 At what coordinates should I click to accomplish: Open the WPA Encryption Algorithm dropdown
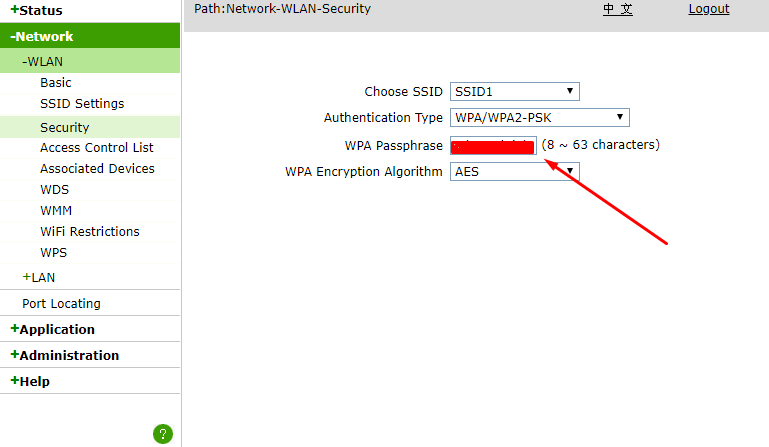click(x=514, y=172)
